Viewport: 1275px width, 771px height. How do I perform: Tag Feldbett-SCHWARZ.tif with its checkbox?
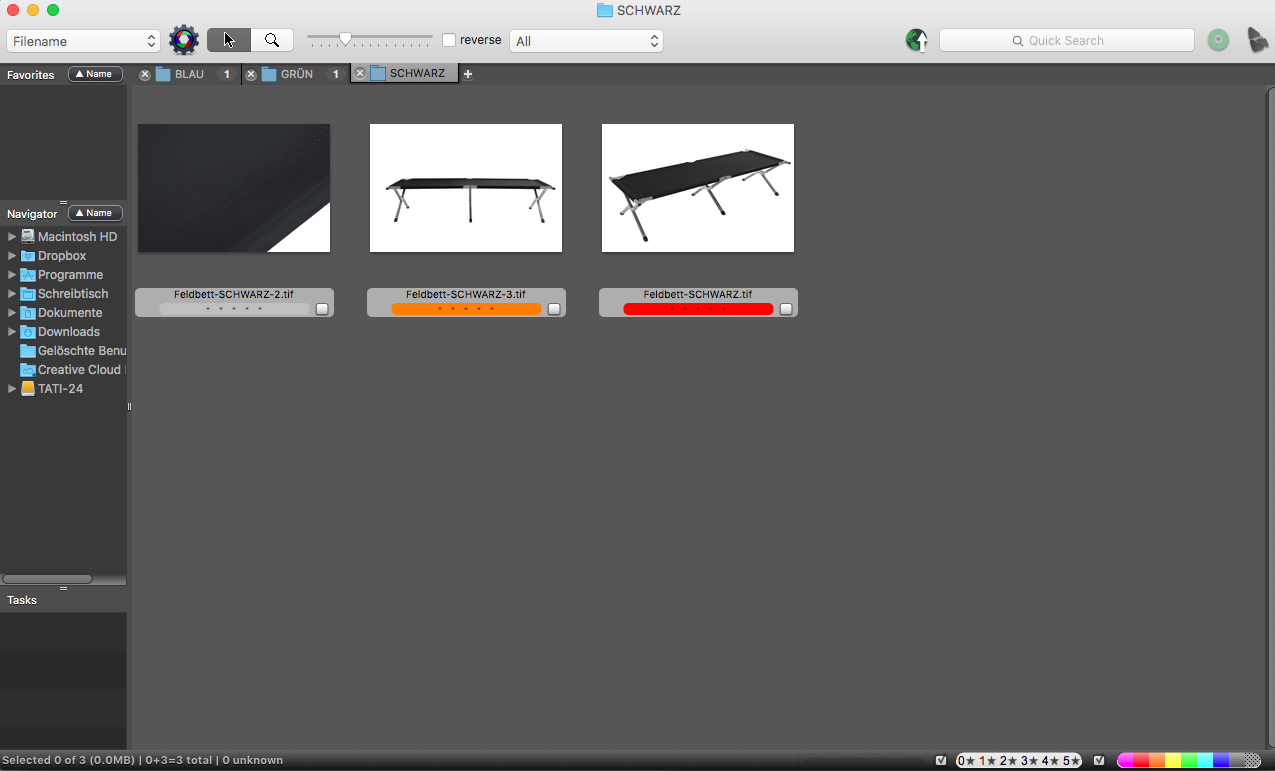(786, 309)
